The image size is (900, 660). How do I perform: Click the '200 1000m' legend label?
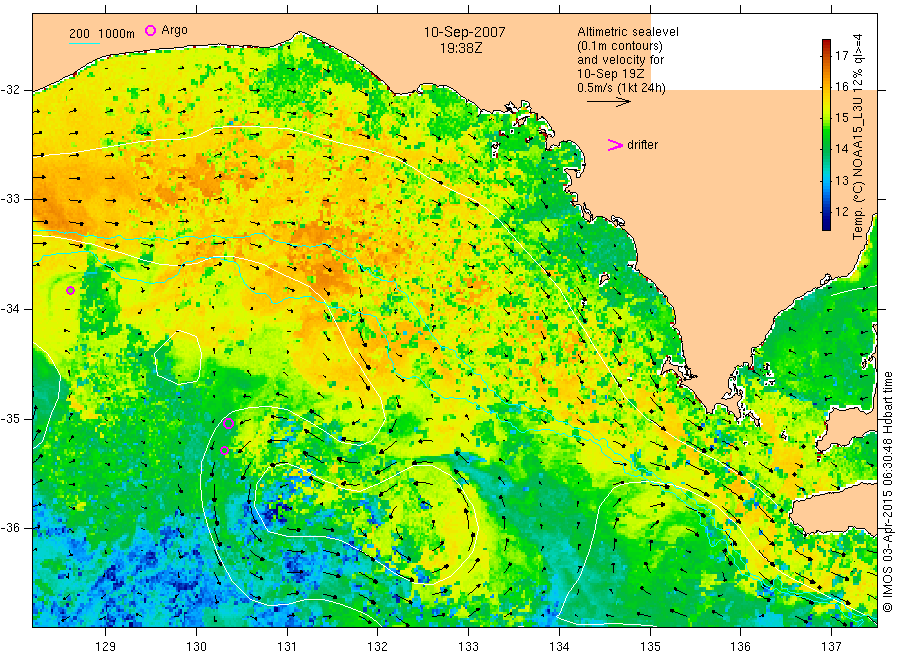[x=102, y=34]
